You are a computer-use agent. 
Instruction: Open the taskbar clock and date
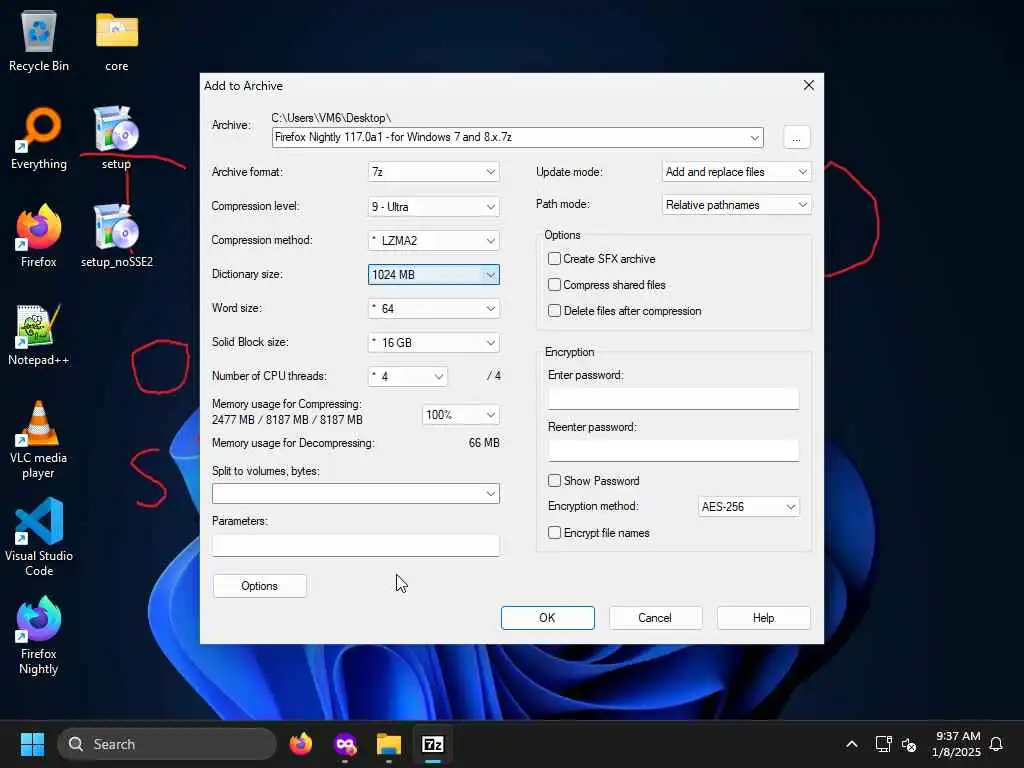957,744
